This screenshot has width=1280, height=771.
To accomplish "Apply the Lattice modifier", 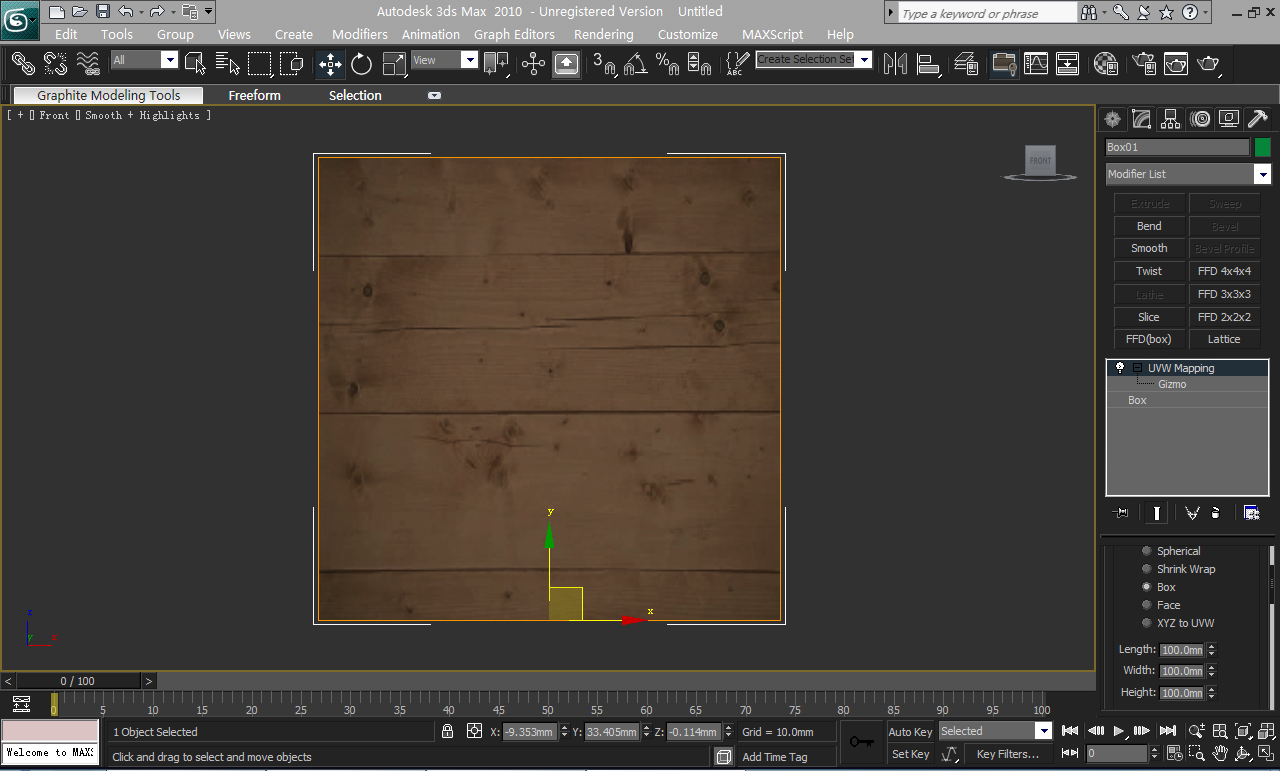I will tap(1224, 339).
